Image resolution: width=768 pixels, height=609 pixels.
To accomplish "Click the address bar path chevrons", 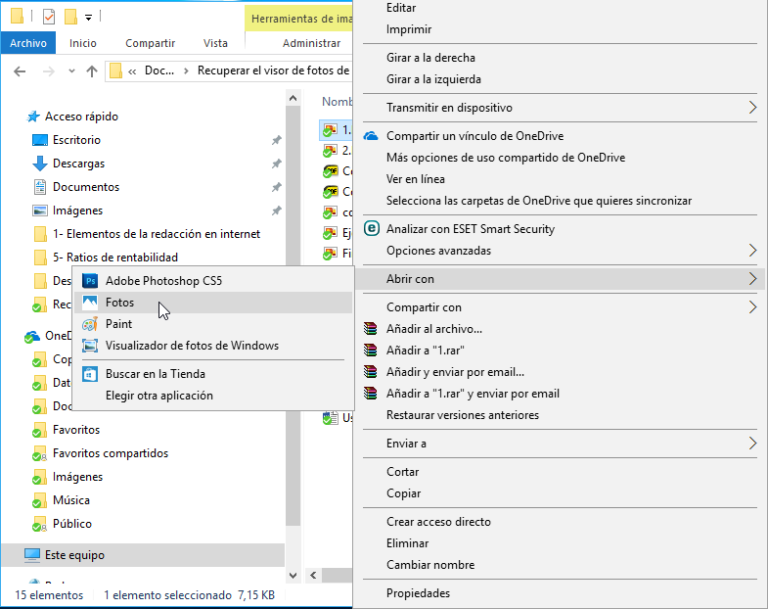I will 132,72.
